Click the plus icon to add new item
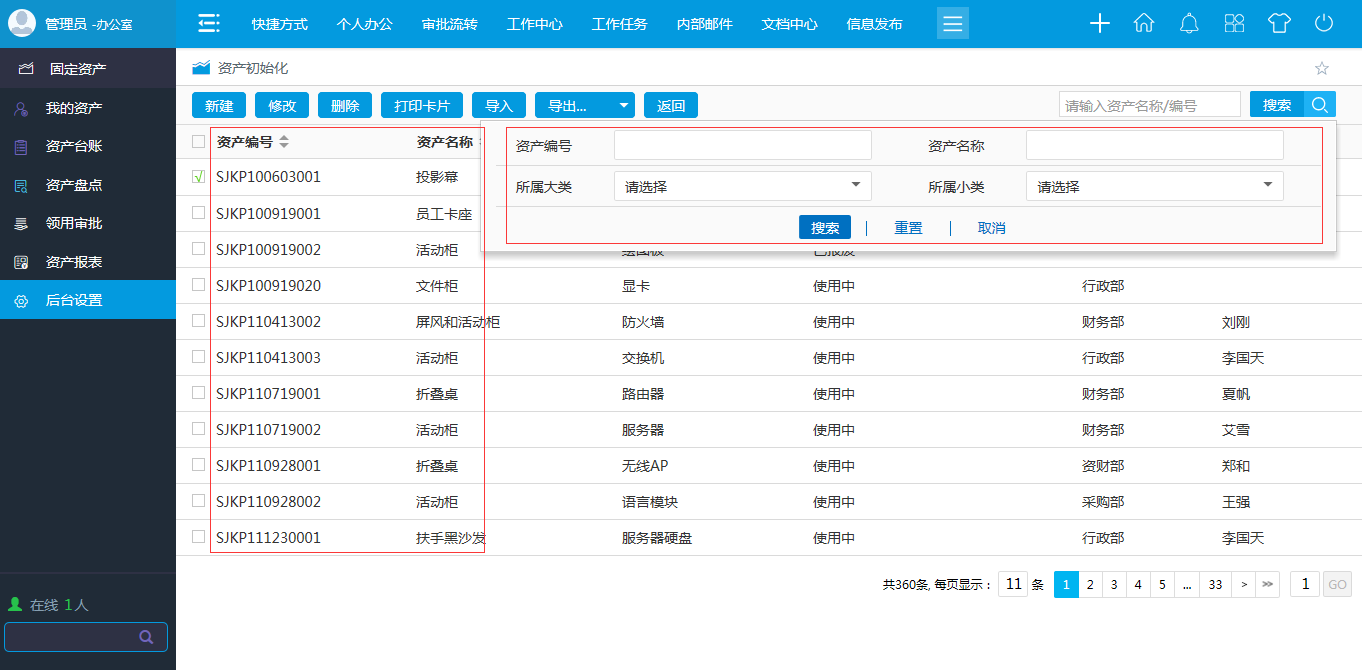Image resolution: width=1362 pixels, height=670 pixels. pyautogui.click(x=1099, y=22)
